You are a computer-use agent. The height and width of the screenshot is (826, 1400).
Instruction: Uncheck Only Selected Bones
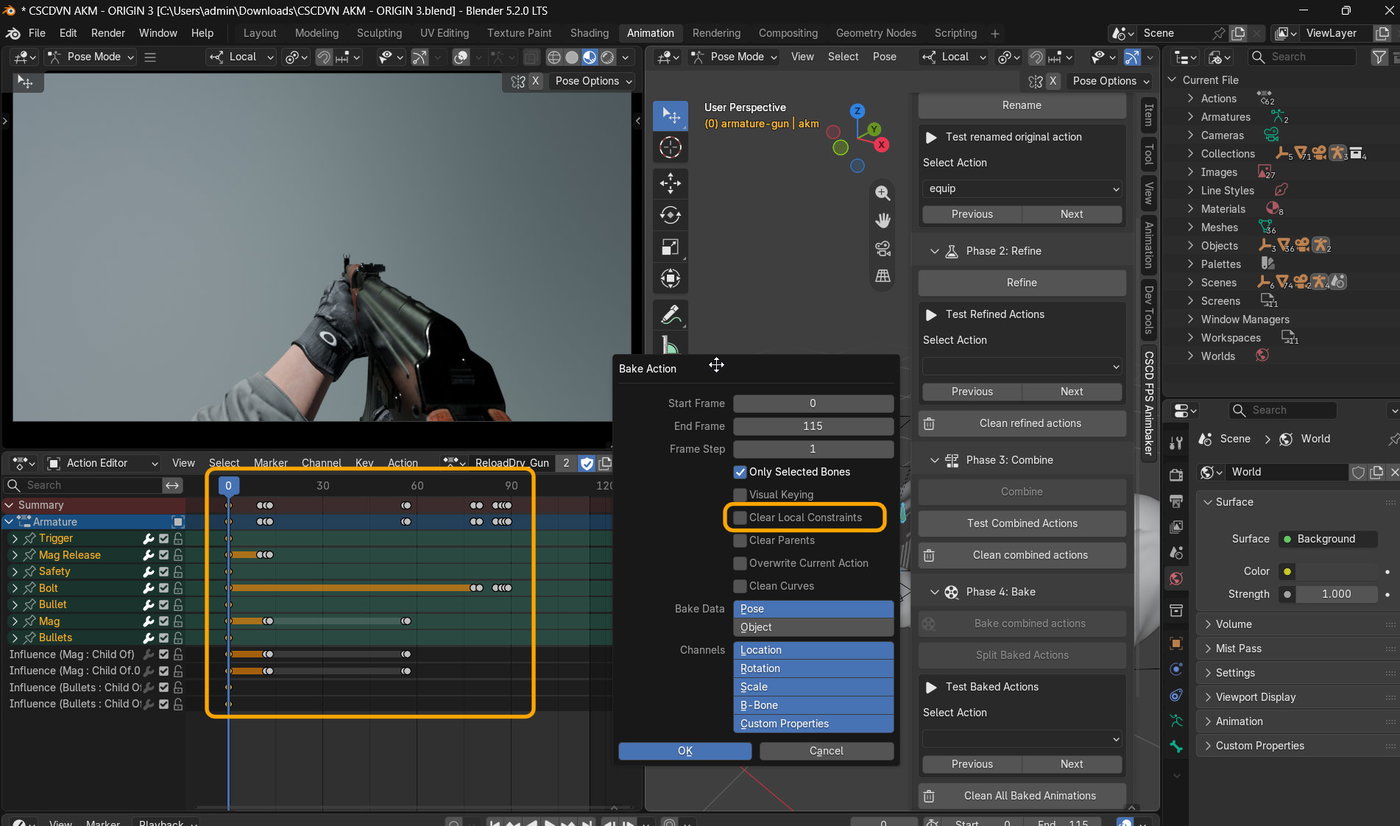740,472
